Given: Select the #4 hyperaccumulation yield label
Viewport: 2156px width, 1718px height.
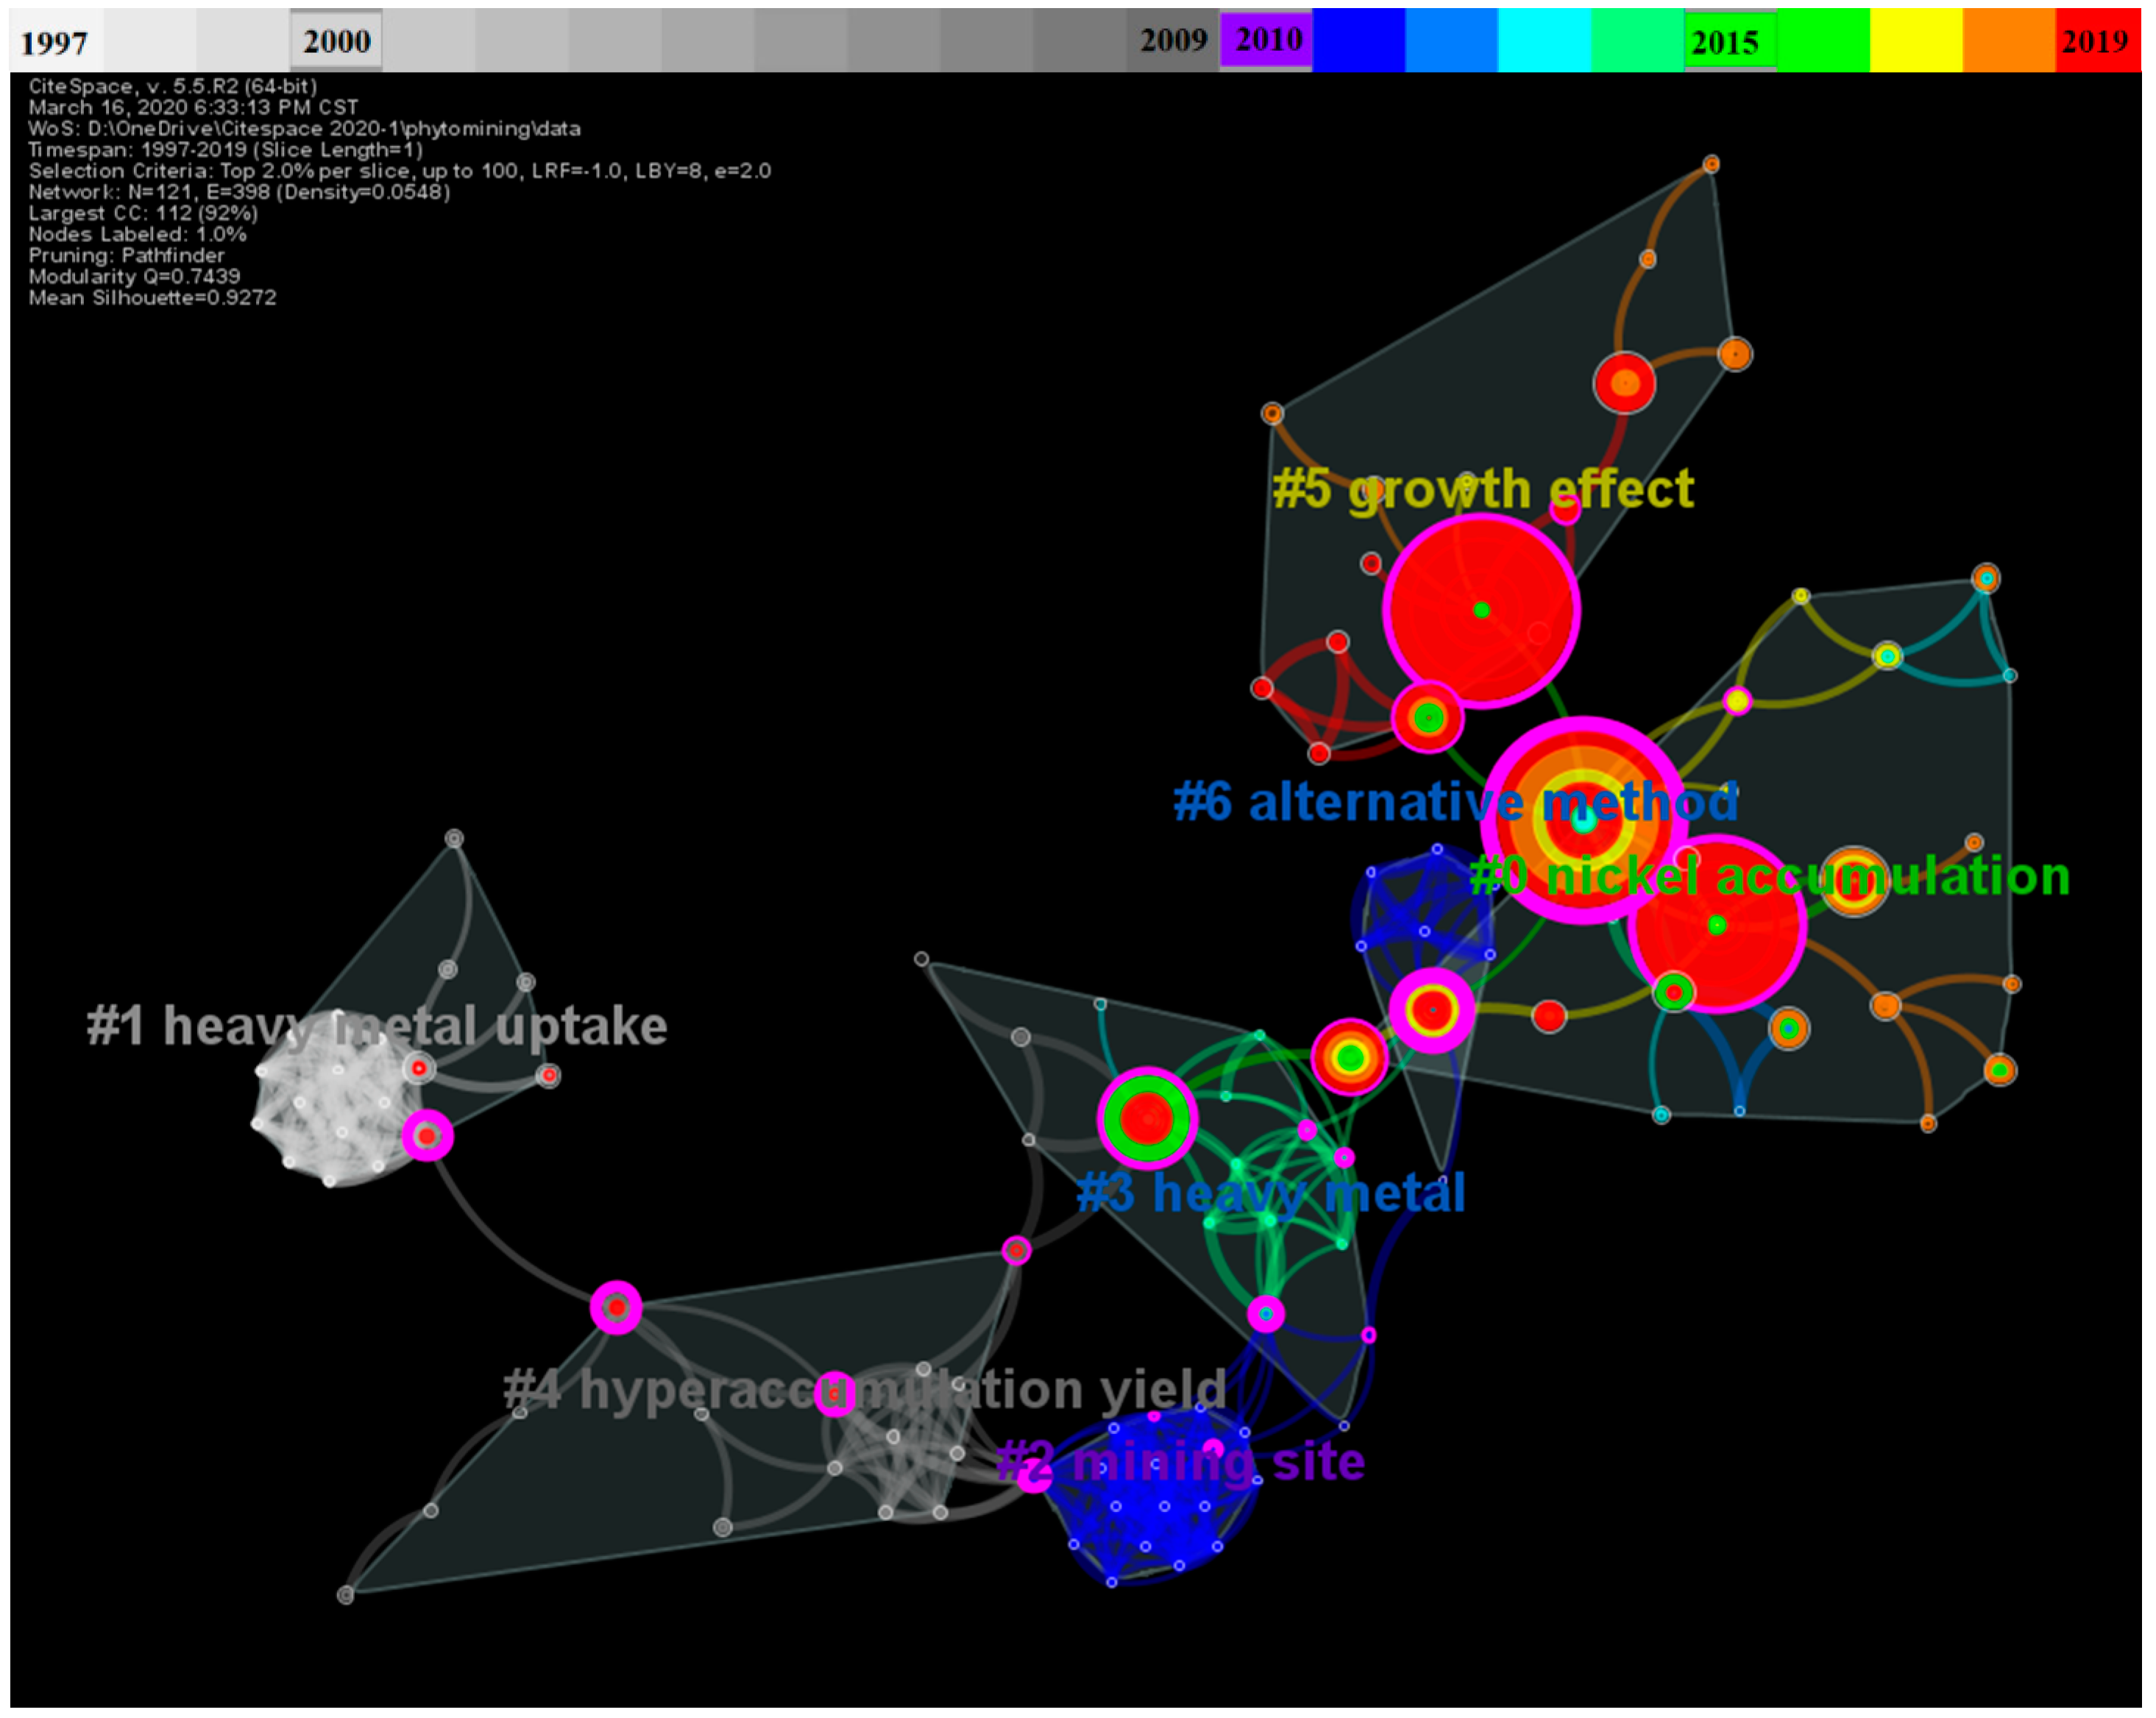Looking at the screenshot, I should point(865,1389).
